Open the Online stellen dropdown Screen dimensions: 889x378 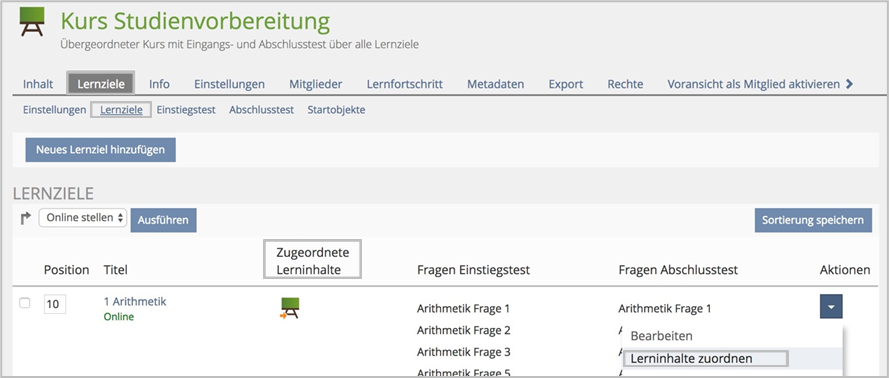coord(83,218)
